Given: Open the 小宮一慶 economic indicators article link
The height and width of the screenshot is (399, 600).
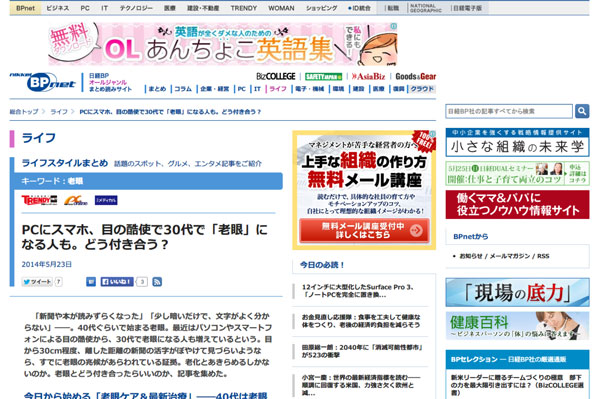Looking at the screenshot, I should pos(361,385).
